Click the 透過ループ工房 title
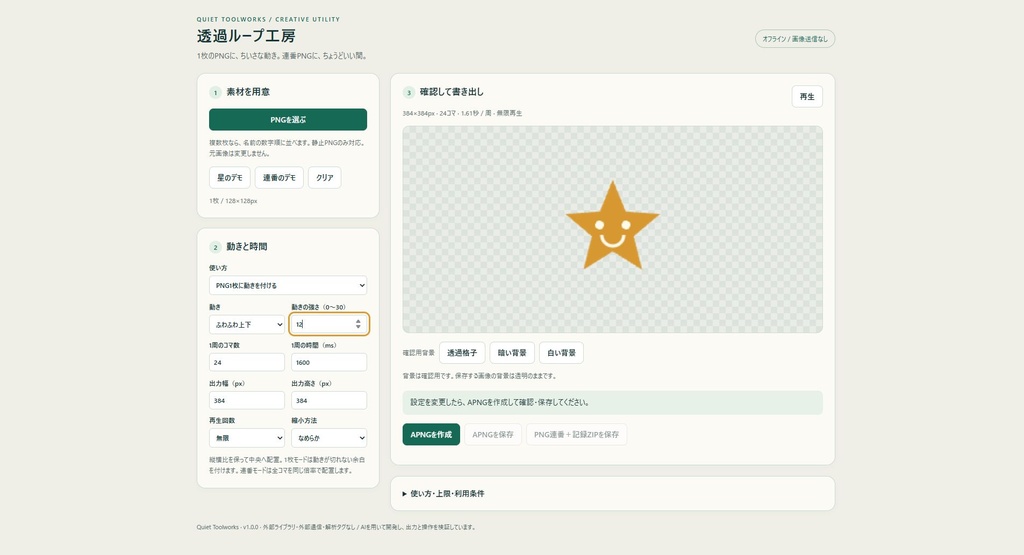 point(246,36)
